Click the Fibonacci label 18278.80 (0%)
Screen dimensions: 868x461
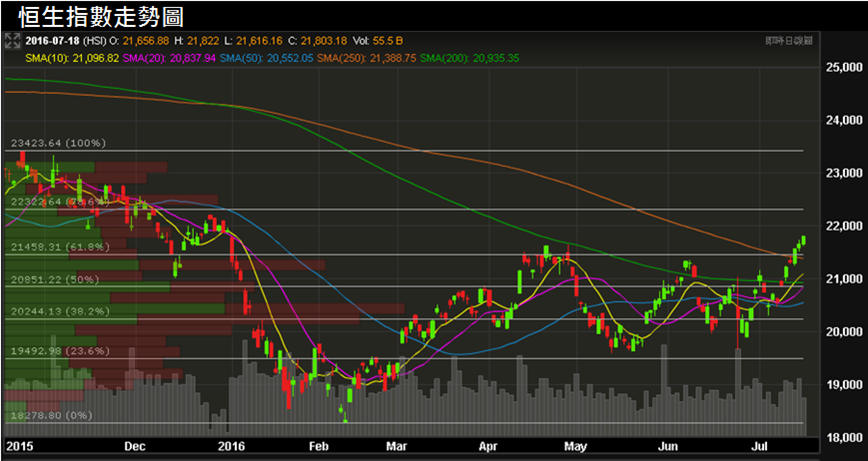[51, 415]
